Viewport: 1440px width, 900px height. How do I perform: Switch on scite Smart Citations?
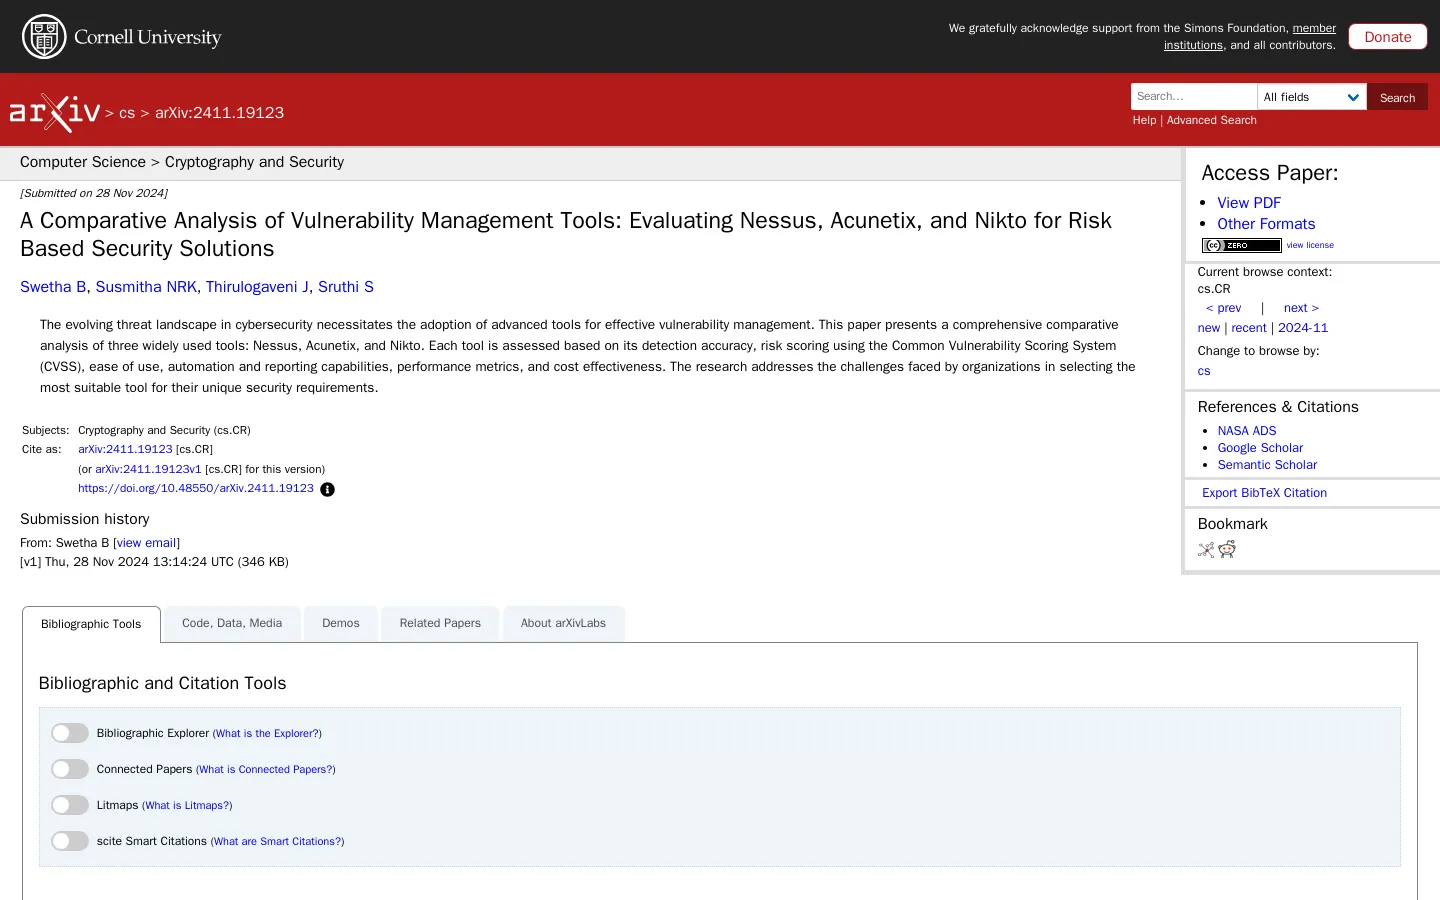(x=70, y=841)
